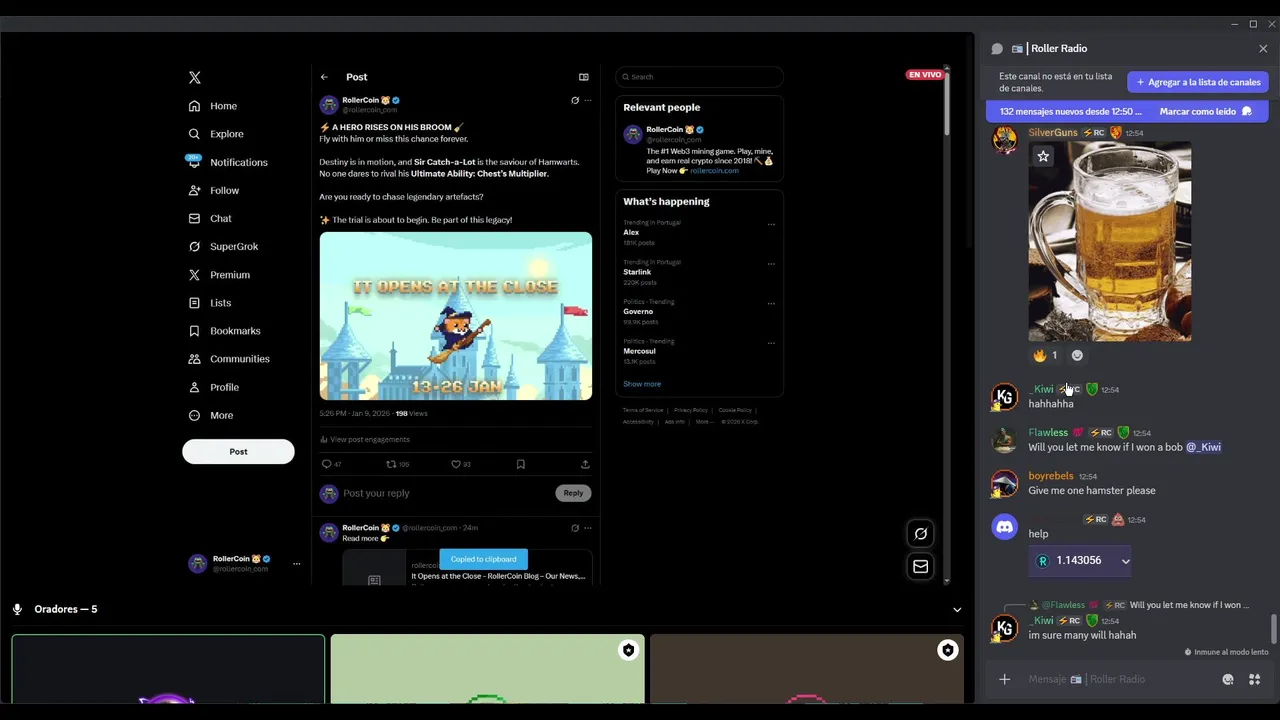The width and height of the screenshot is (1280, 720).
Task: Open Notifications in X sidebar
Action: click(x=227, y=162)
